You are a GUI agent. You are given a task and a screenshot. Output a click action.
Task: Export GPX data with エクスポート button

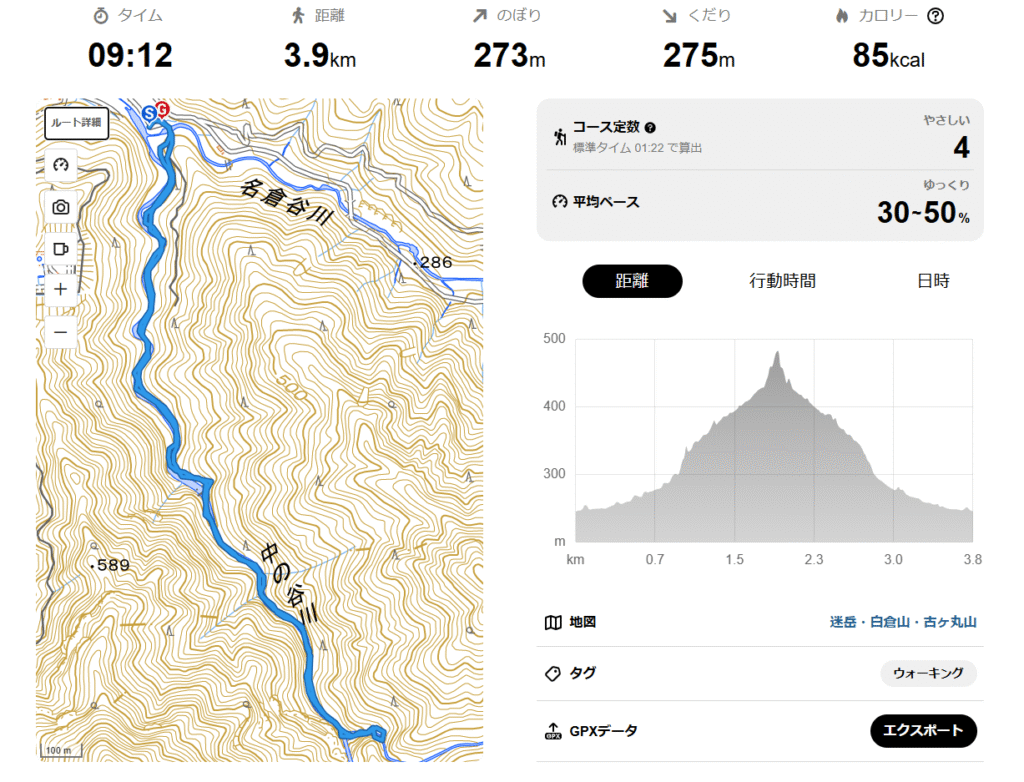(x=923, y=730)
